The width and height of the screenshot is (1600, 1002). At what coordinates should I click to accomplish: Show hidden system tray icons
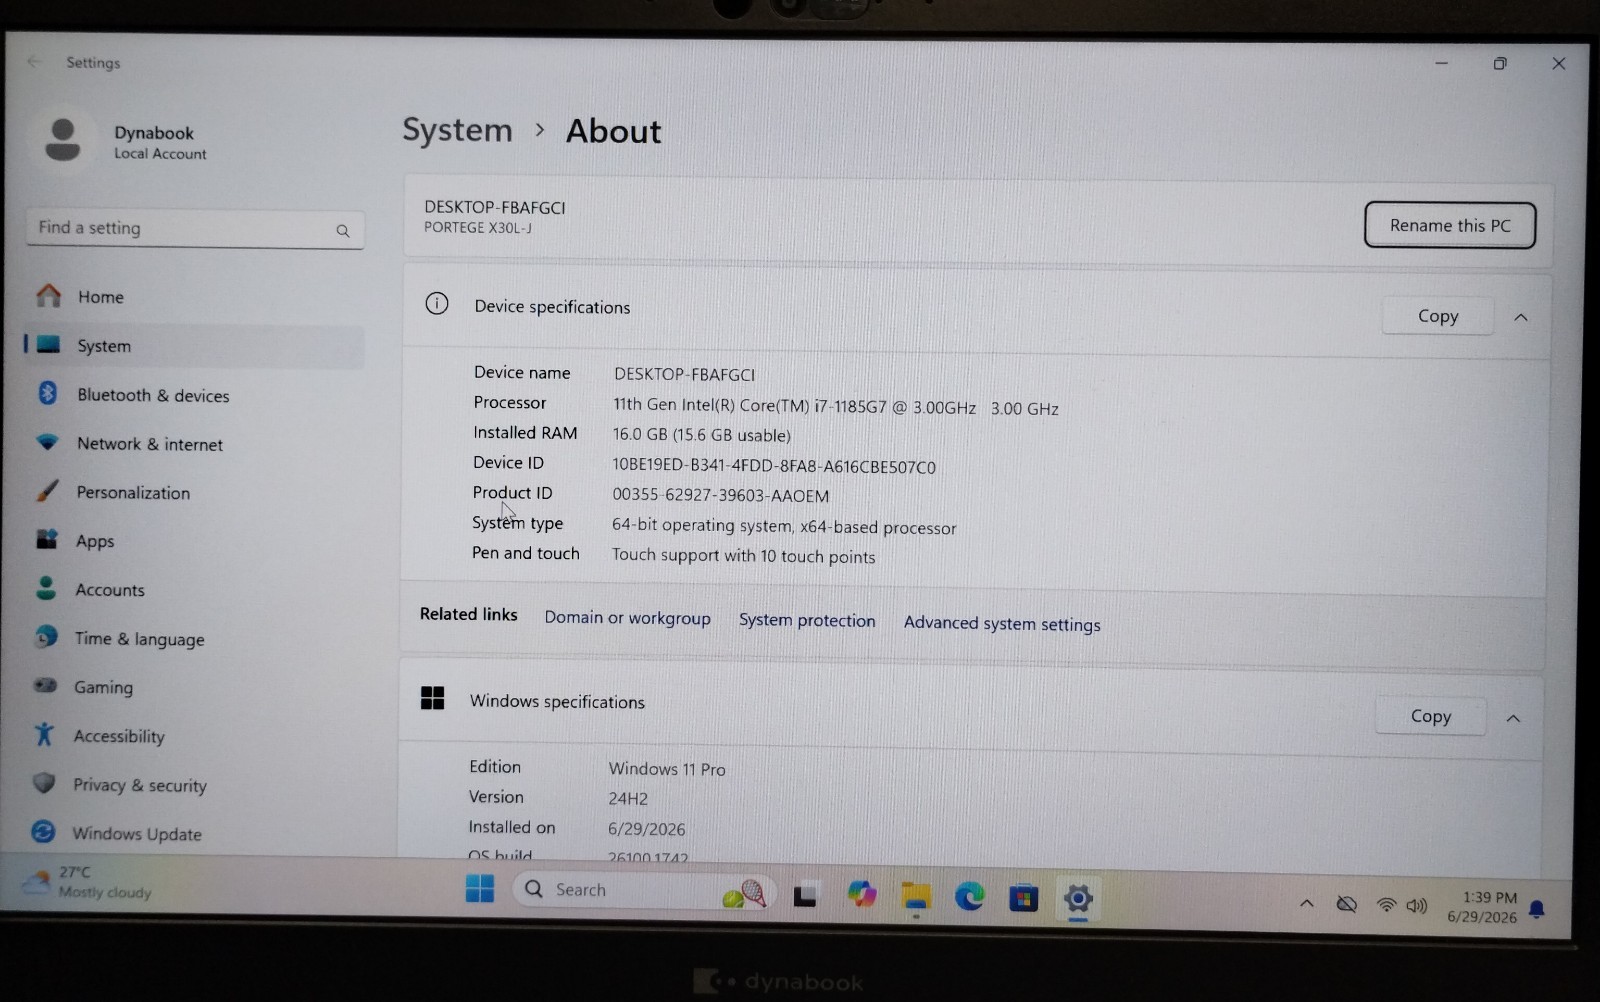[x=1306, y=903]
